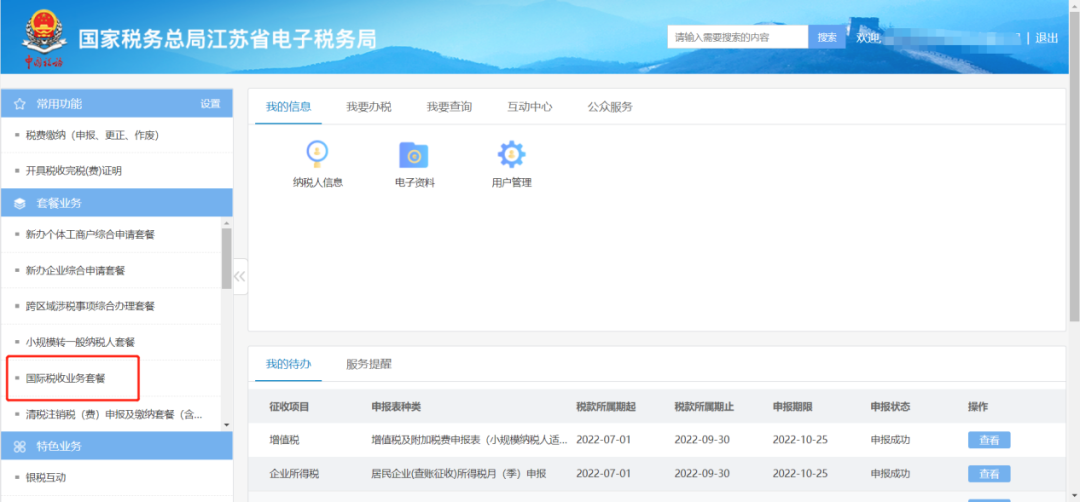Image resolution: width=1080 pixels, height=502 pixels.
Task: Click the 退出 logout link
Action: point(1046,38)
